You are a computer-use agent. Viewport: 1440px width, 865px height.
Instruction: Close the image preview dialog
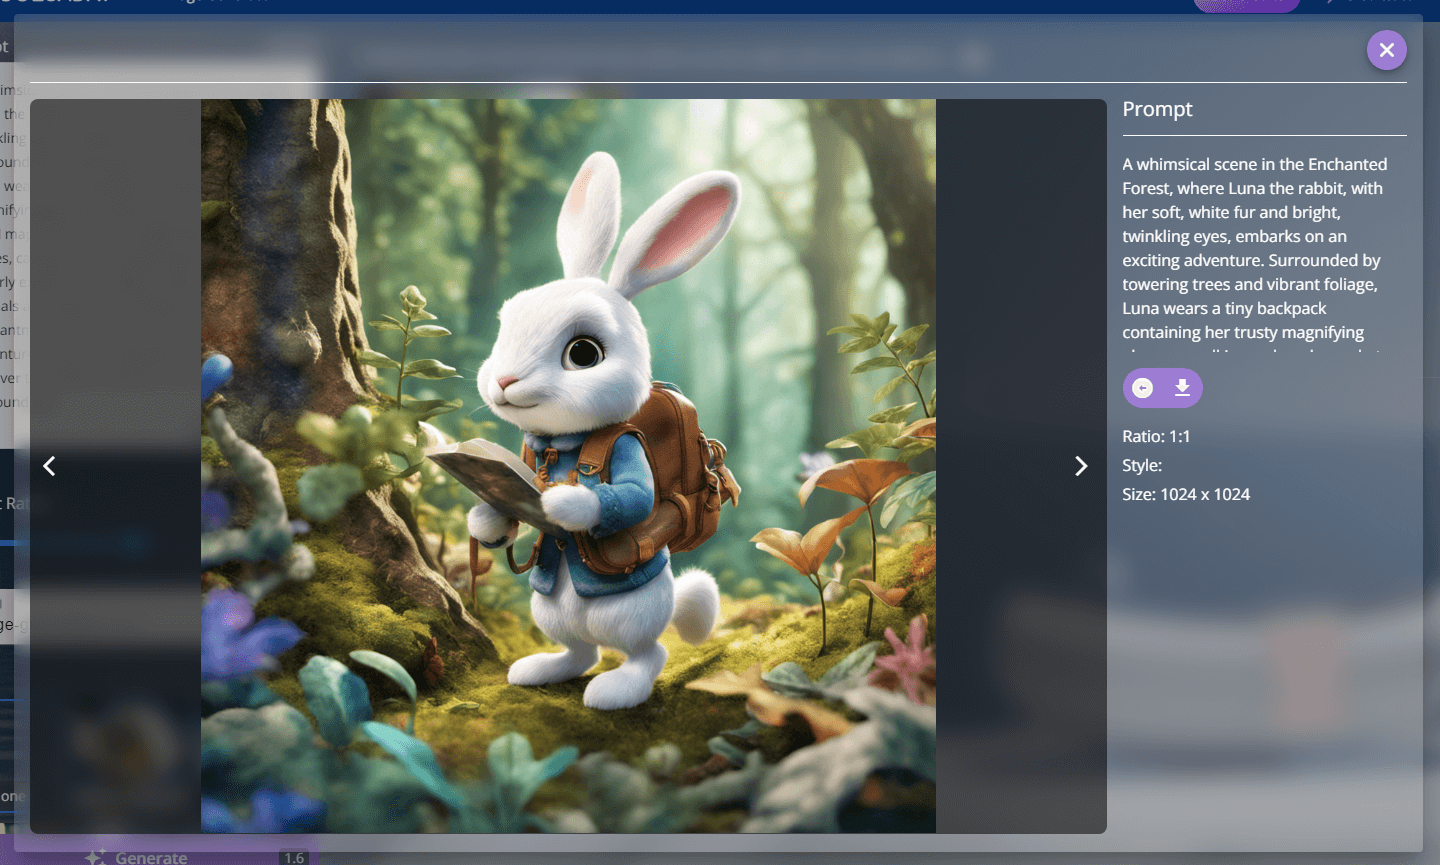(1386, 50)
